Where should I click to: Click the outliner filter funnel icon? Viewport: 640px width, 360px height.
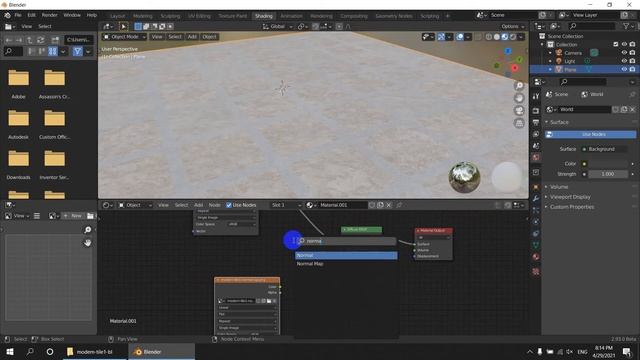coord(626,26)
